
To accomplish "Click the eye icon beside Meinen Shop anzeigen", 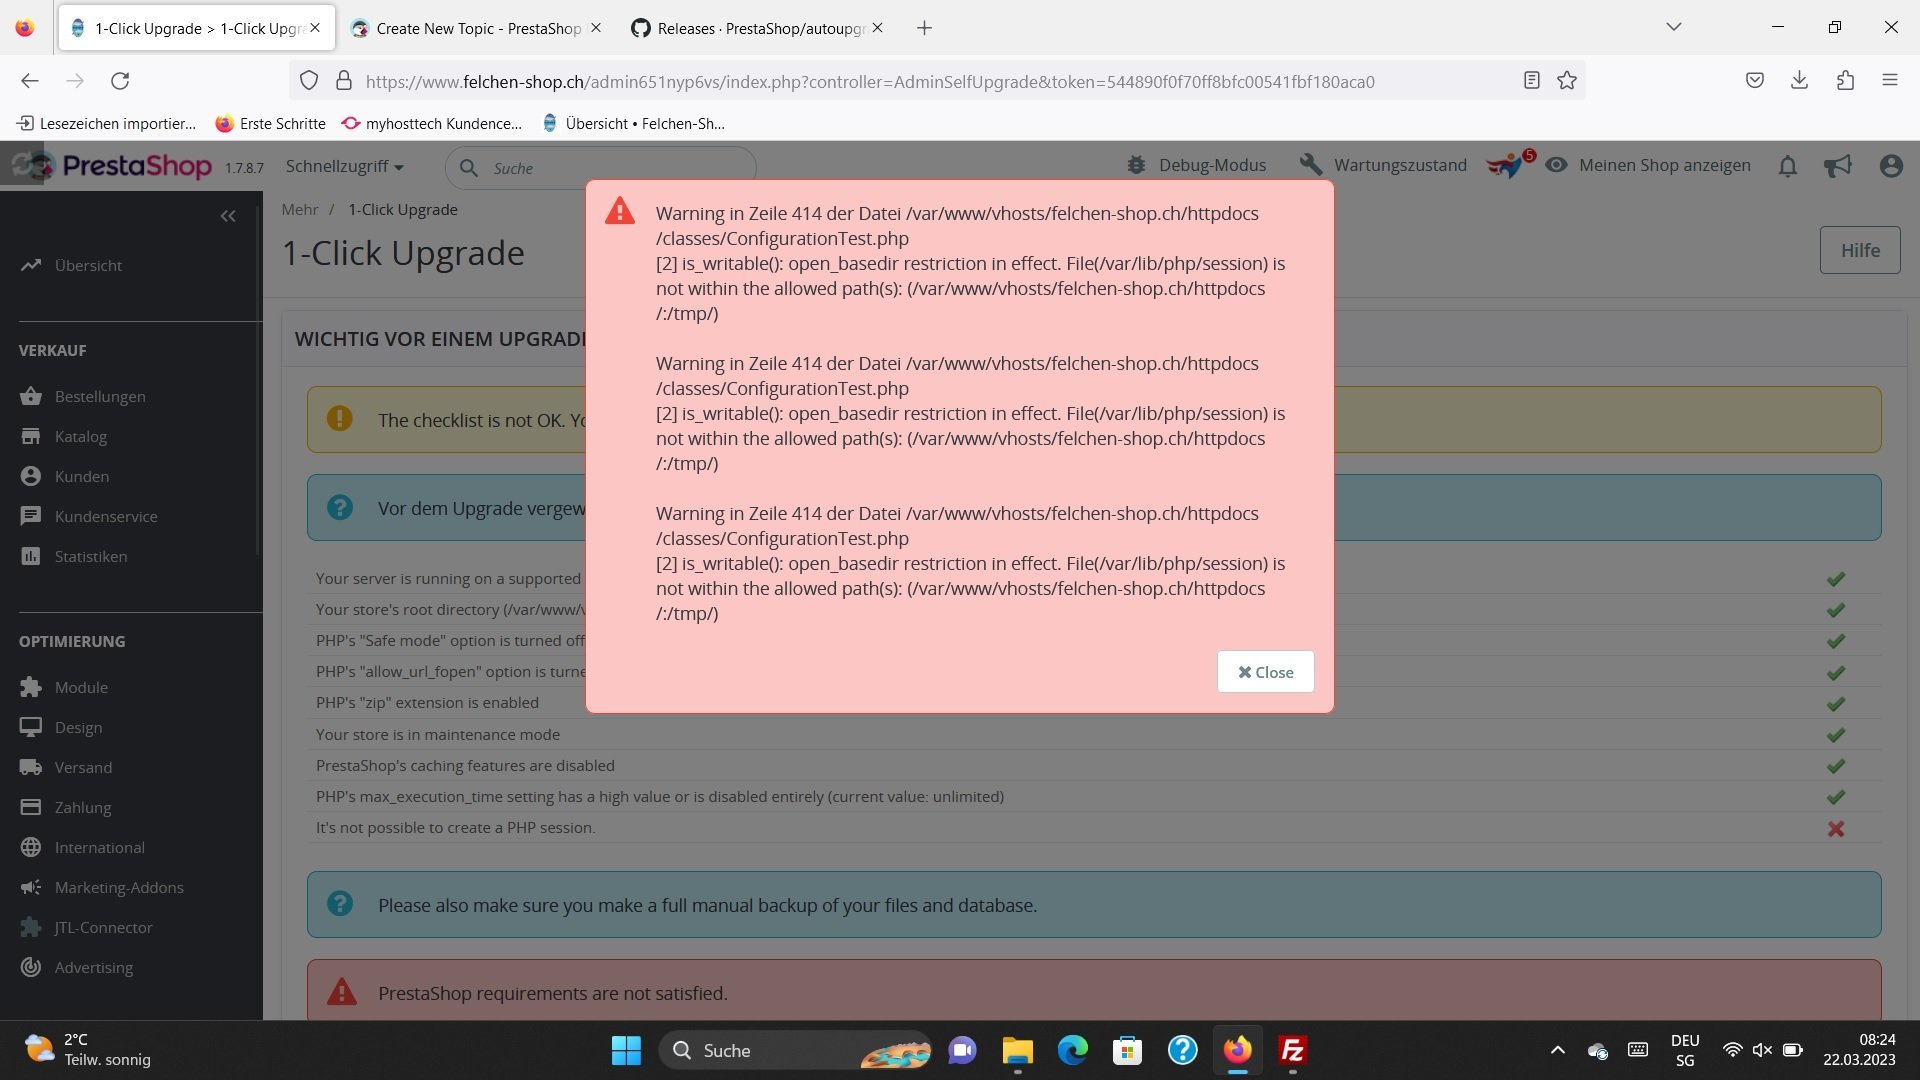I will pos(1556,165).
